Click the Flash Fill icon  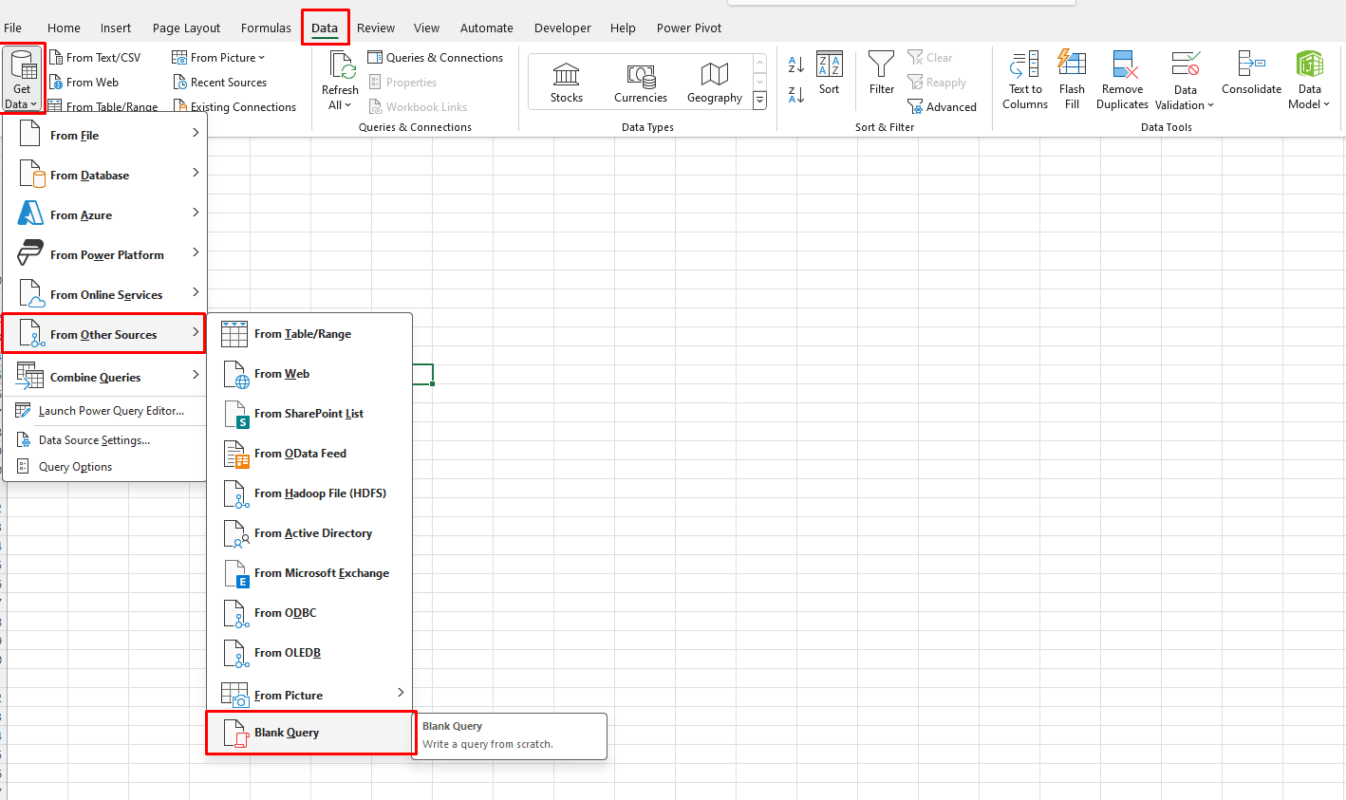tap(1072, 64)
